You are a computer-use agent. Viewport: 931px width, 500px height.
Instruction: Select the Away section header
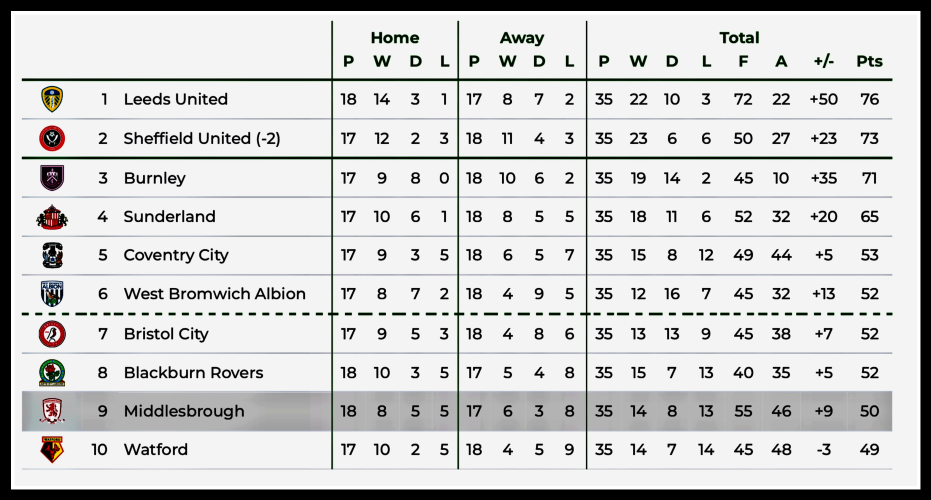coord(522,38)
